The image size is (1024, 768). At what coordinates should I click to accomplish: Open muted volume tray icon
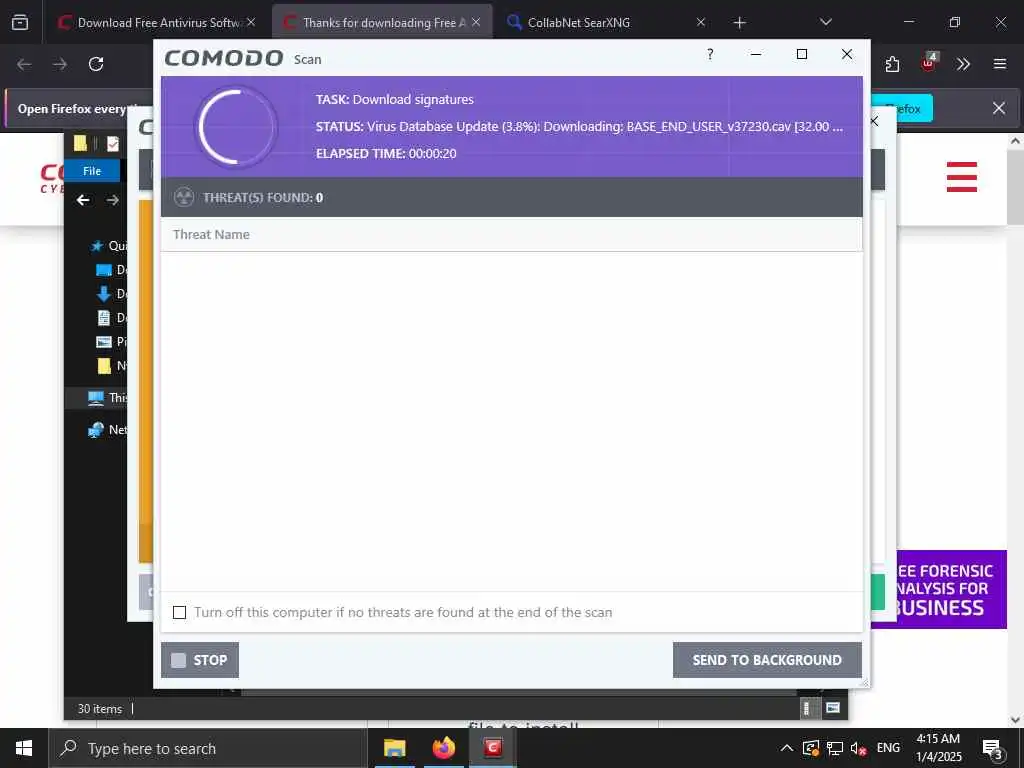point(858,748)
